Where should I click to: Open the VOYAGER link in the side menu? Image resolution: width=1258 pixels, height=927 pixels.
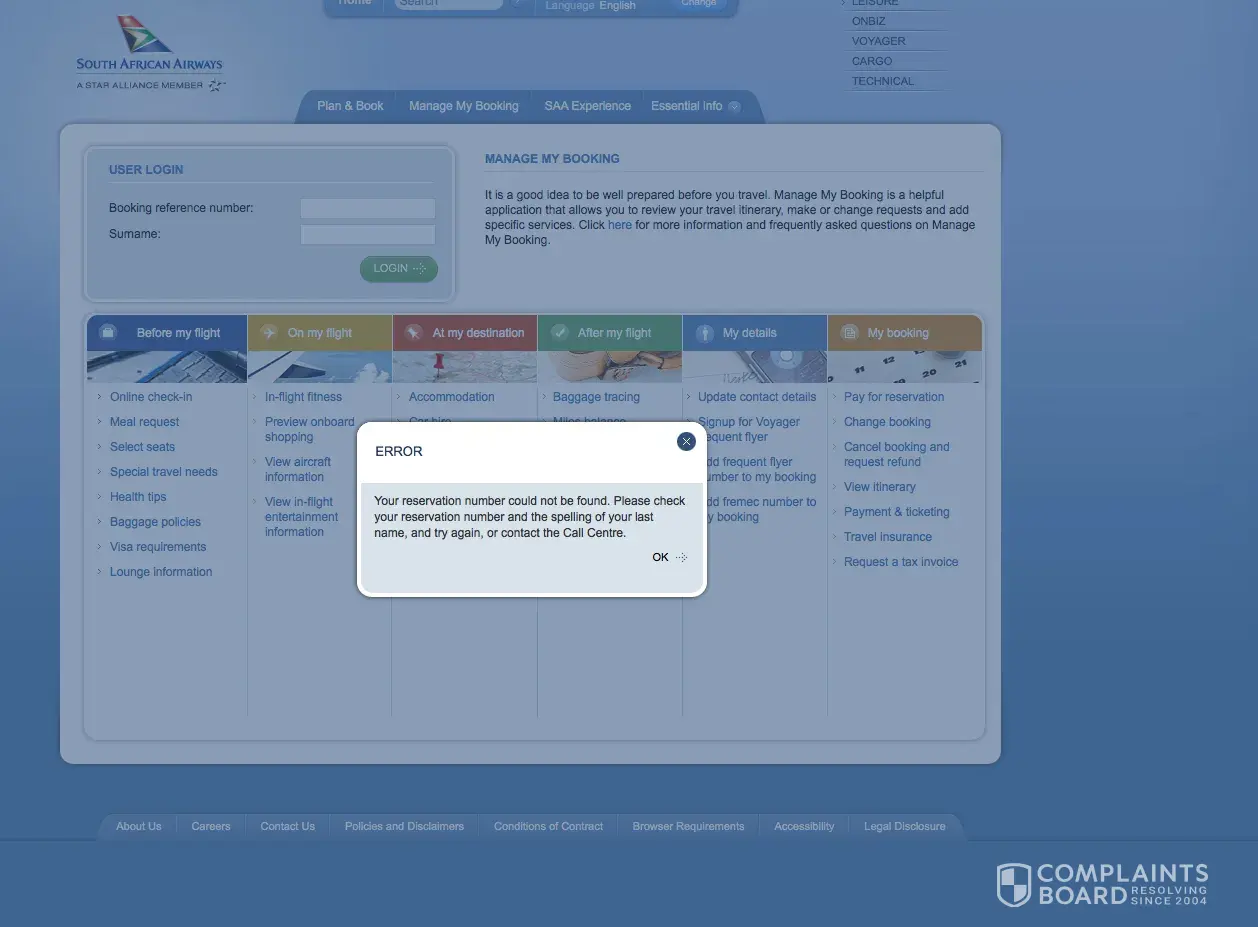878,41
